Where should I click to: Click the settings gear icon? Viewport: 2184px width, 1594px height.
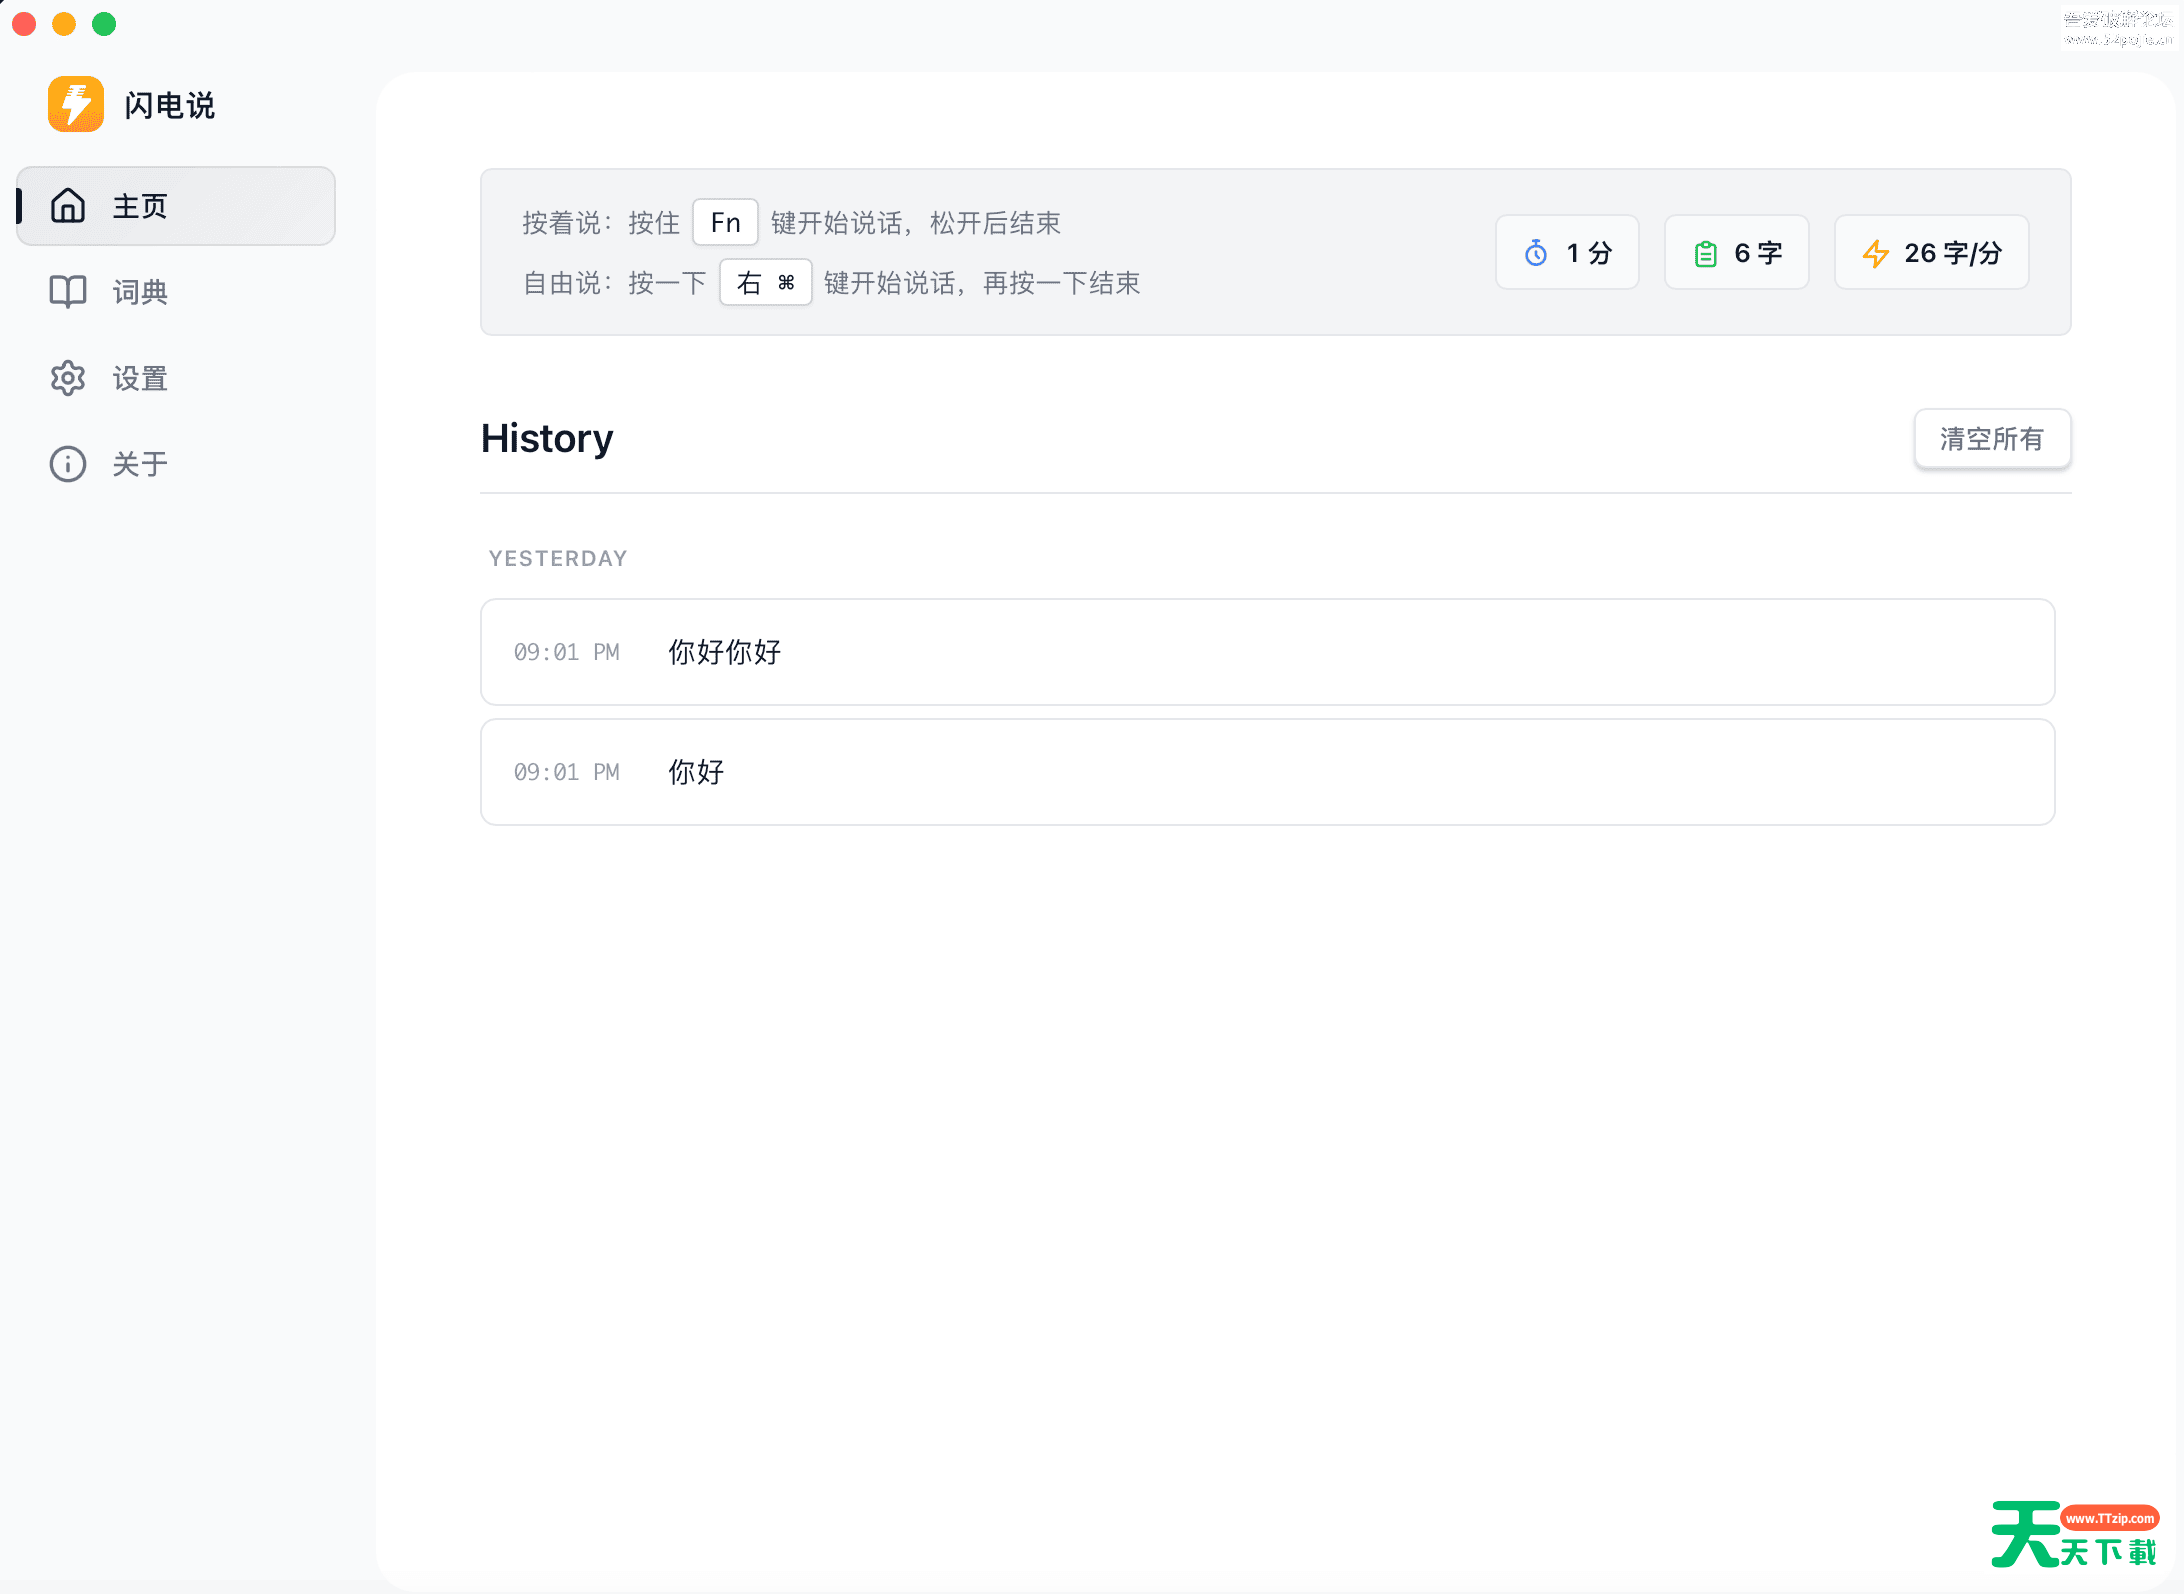(68, 378)
